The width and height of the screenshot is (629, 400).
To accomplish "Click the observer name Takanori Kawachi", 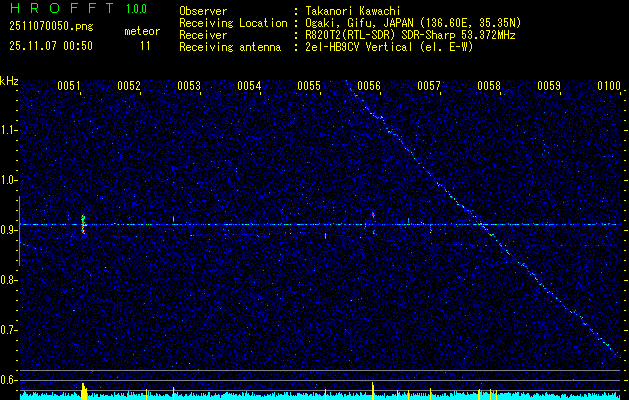I will [353, 11].
